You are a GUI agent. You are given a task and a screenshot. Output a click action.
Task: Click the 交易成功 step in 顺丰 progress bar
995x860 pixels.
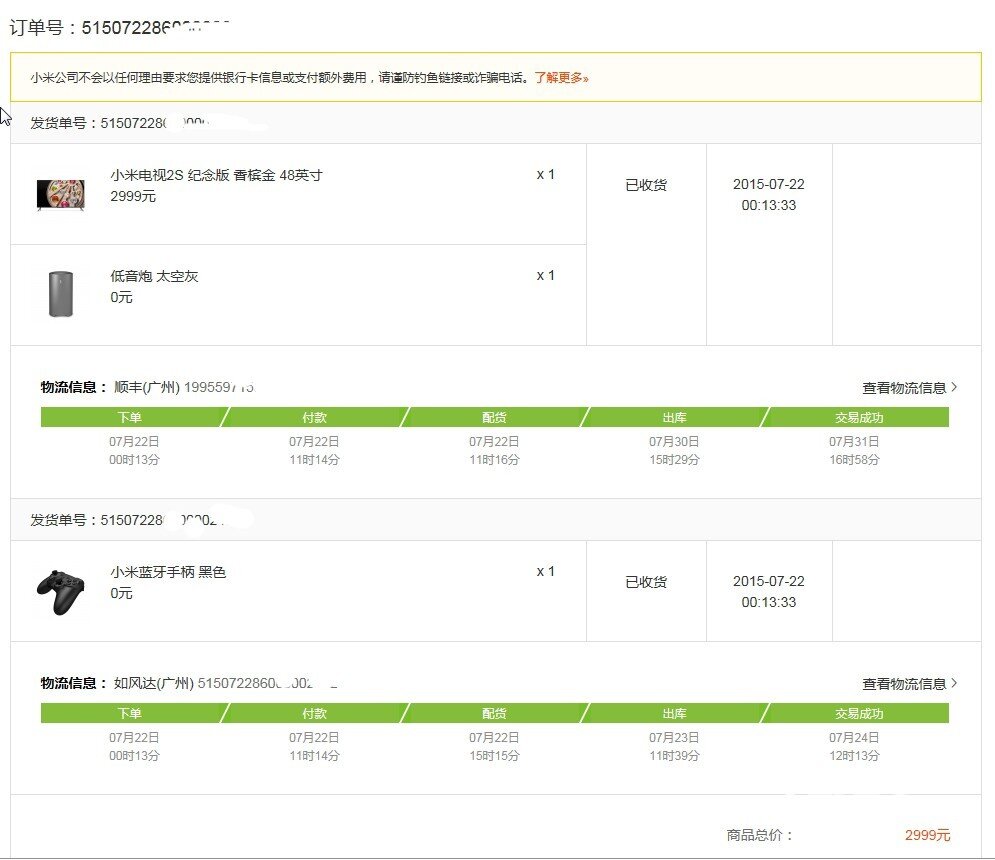tap(859, 417)
